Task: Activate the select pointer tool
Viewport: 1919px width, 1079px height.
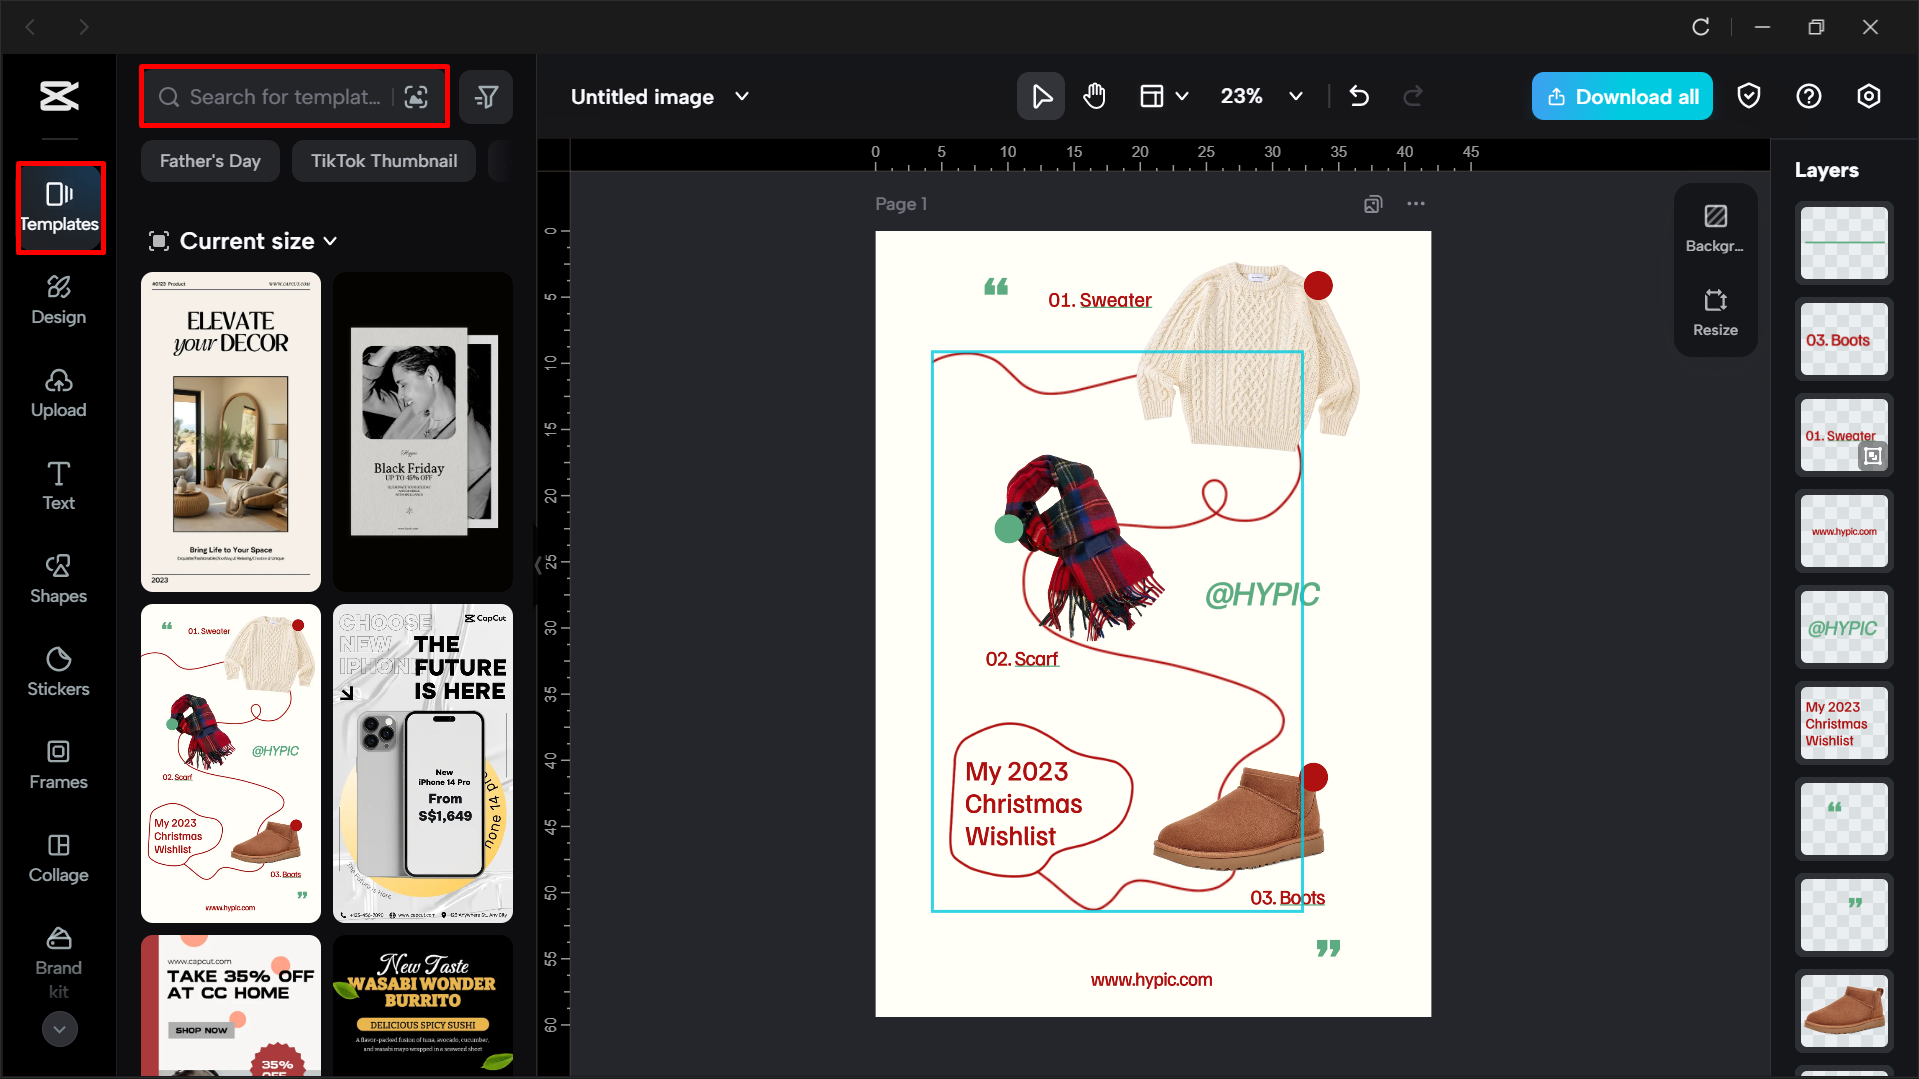Action: tap(1041, 97)
